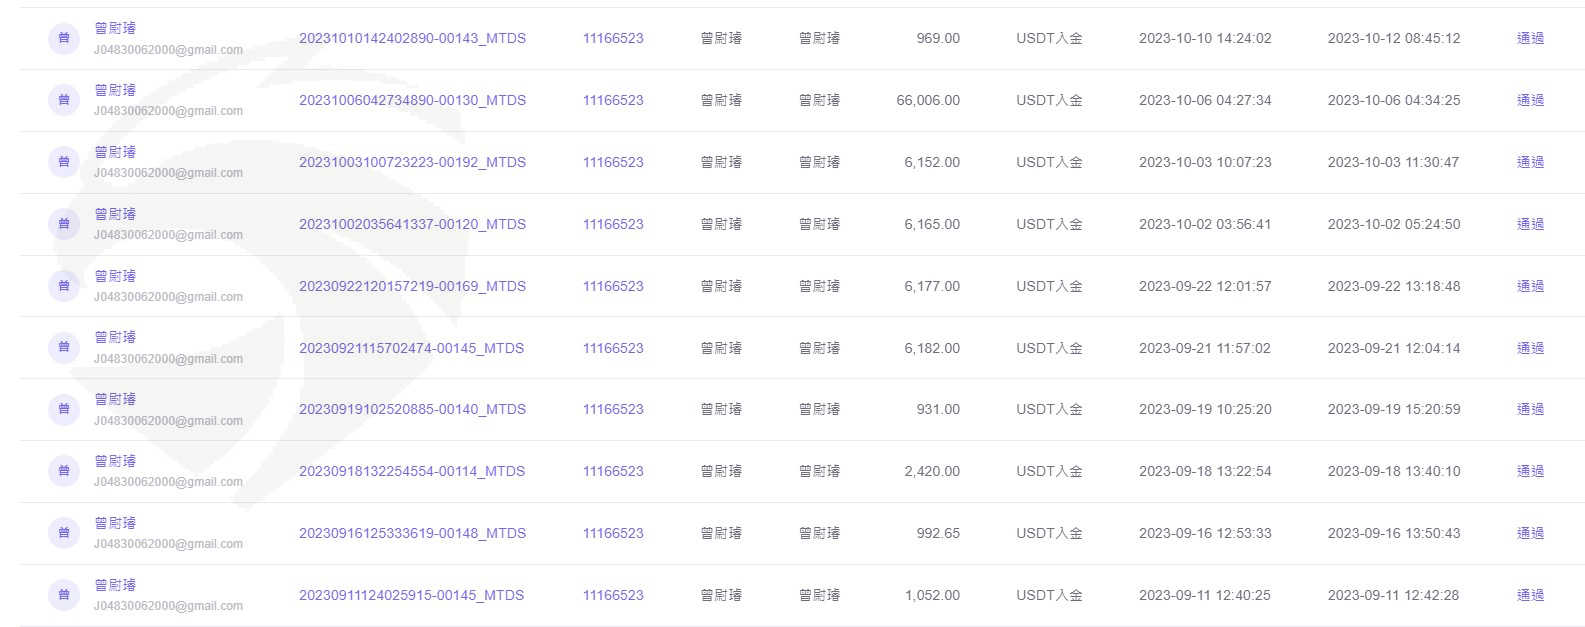Screen dimensions: 1585x627
Task: Click the avatar icon in the 6,177.00 row
Action: click(x=64, y=286)
